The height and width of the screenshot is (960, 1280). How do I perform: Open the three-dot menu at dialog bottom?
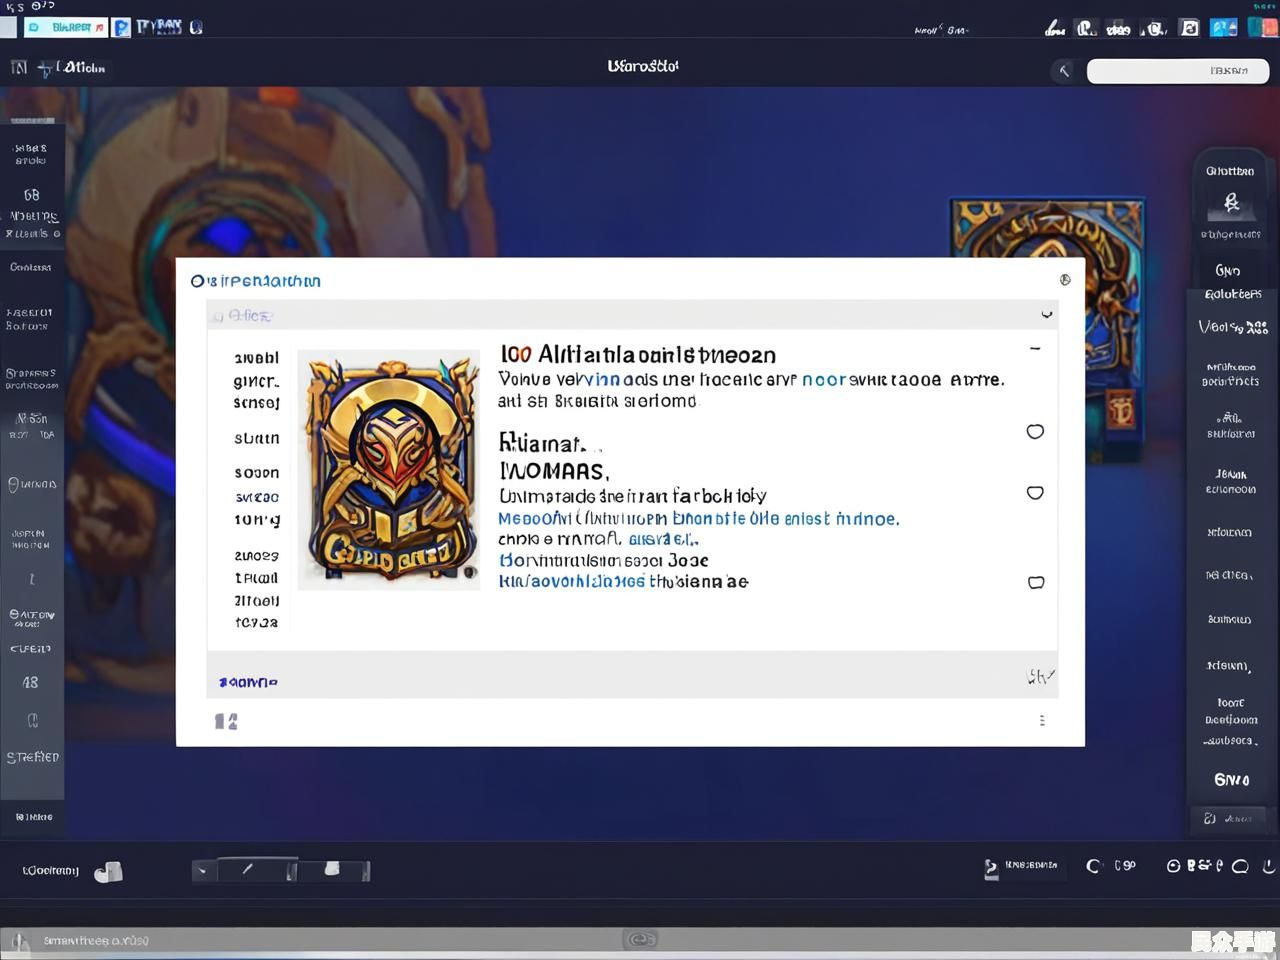tap(1042, 720)
